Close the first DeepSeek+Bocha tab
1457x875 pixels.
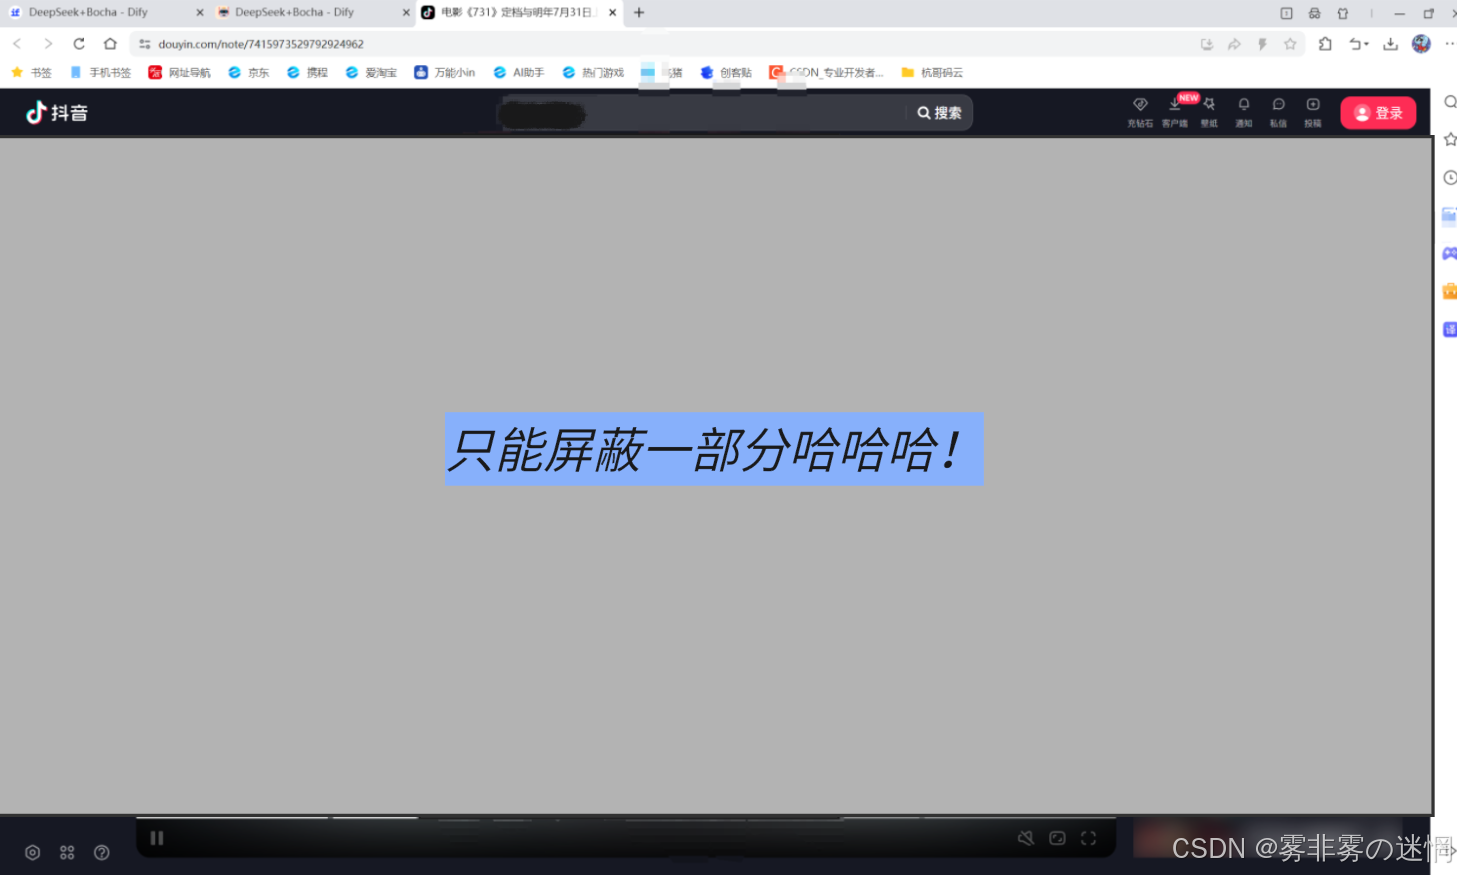200,12
